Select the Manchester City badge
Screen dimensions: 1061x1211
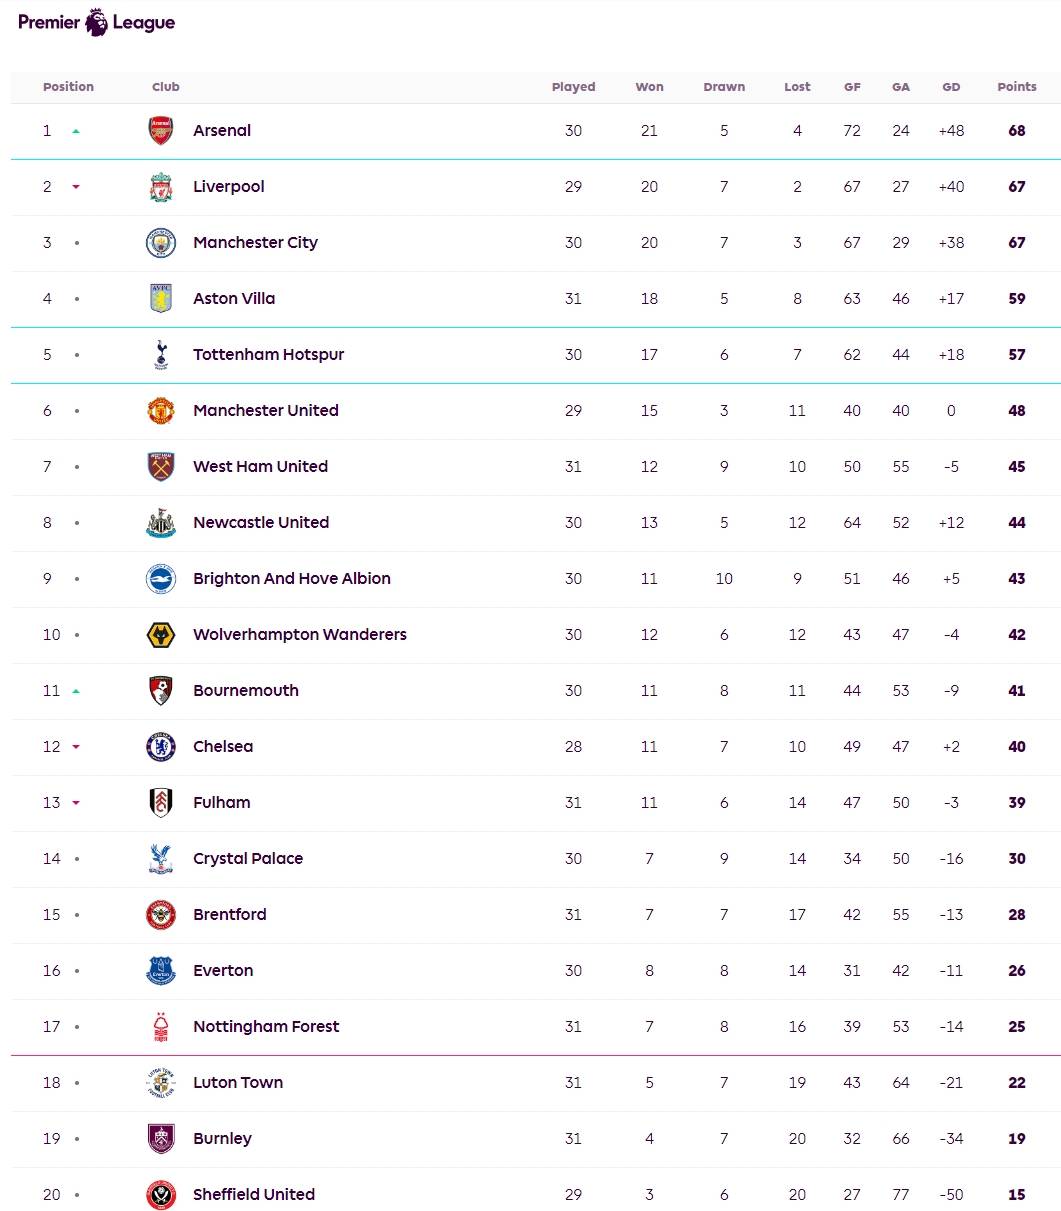tap(161, 243)
